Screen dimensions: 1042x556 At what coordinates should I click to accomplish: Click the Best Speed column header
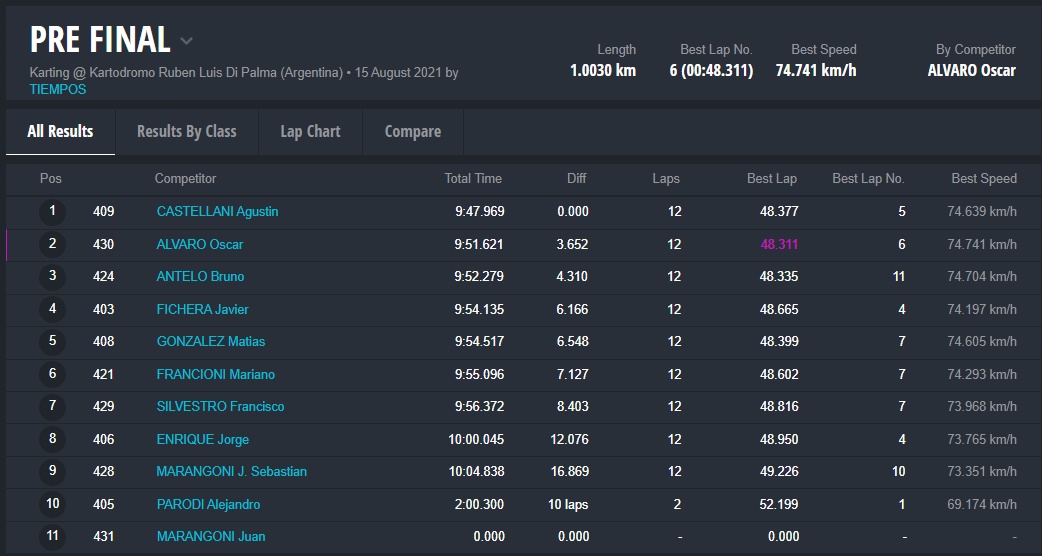[983, 178]
